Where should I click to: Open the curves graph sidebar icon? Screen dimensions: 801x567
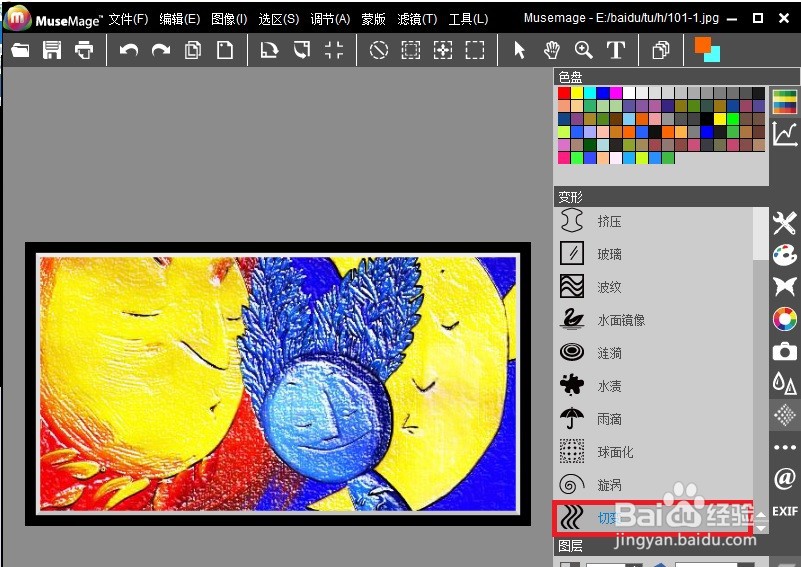tap(785, 134)
